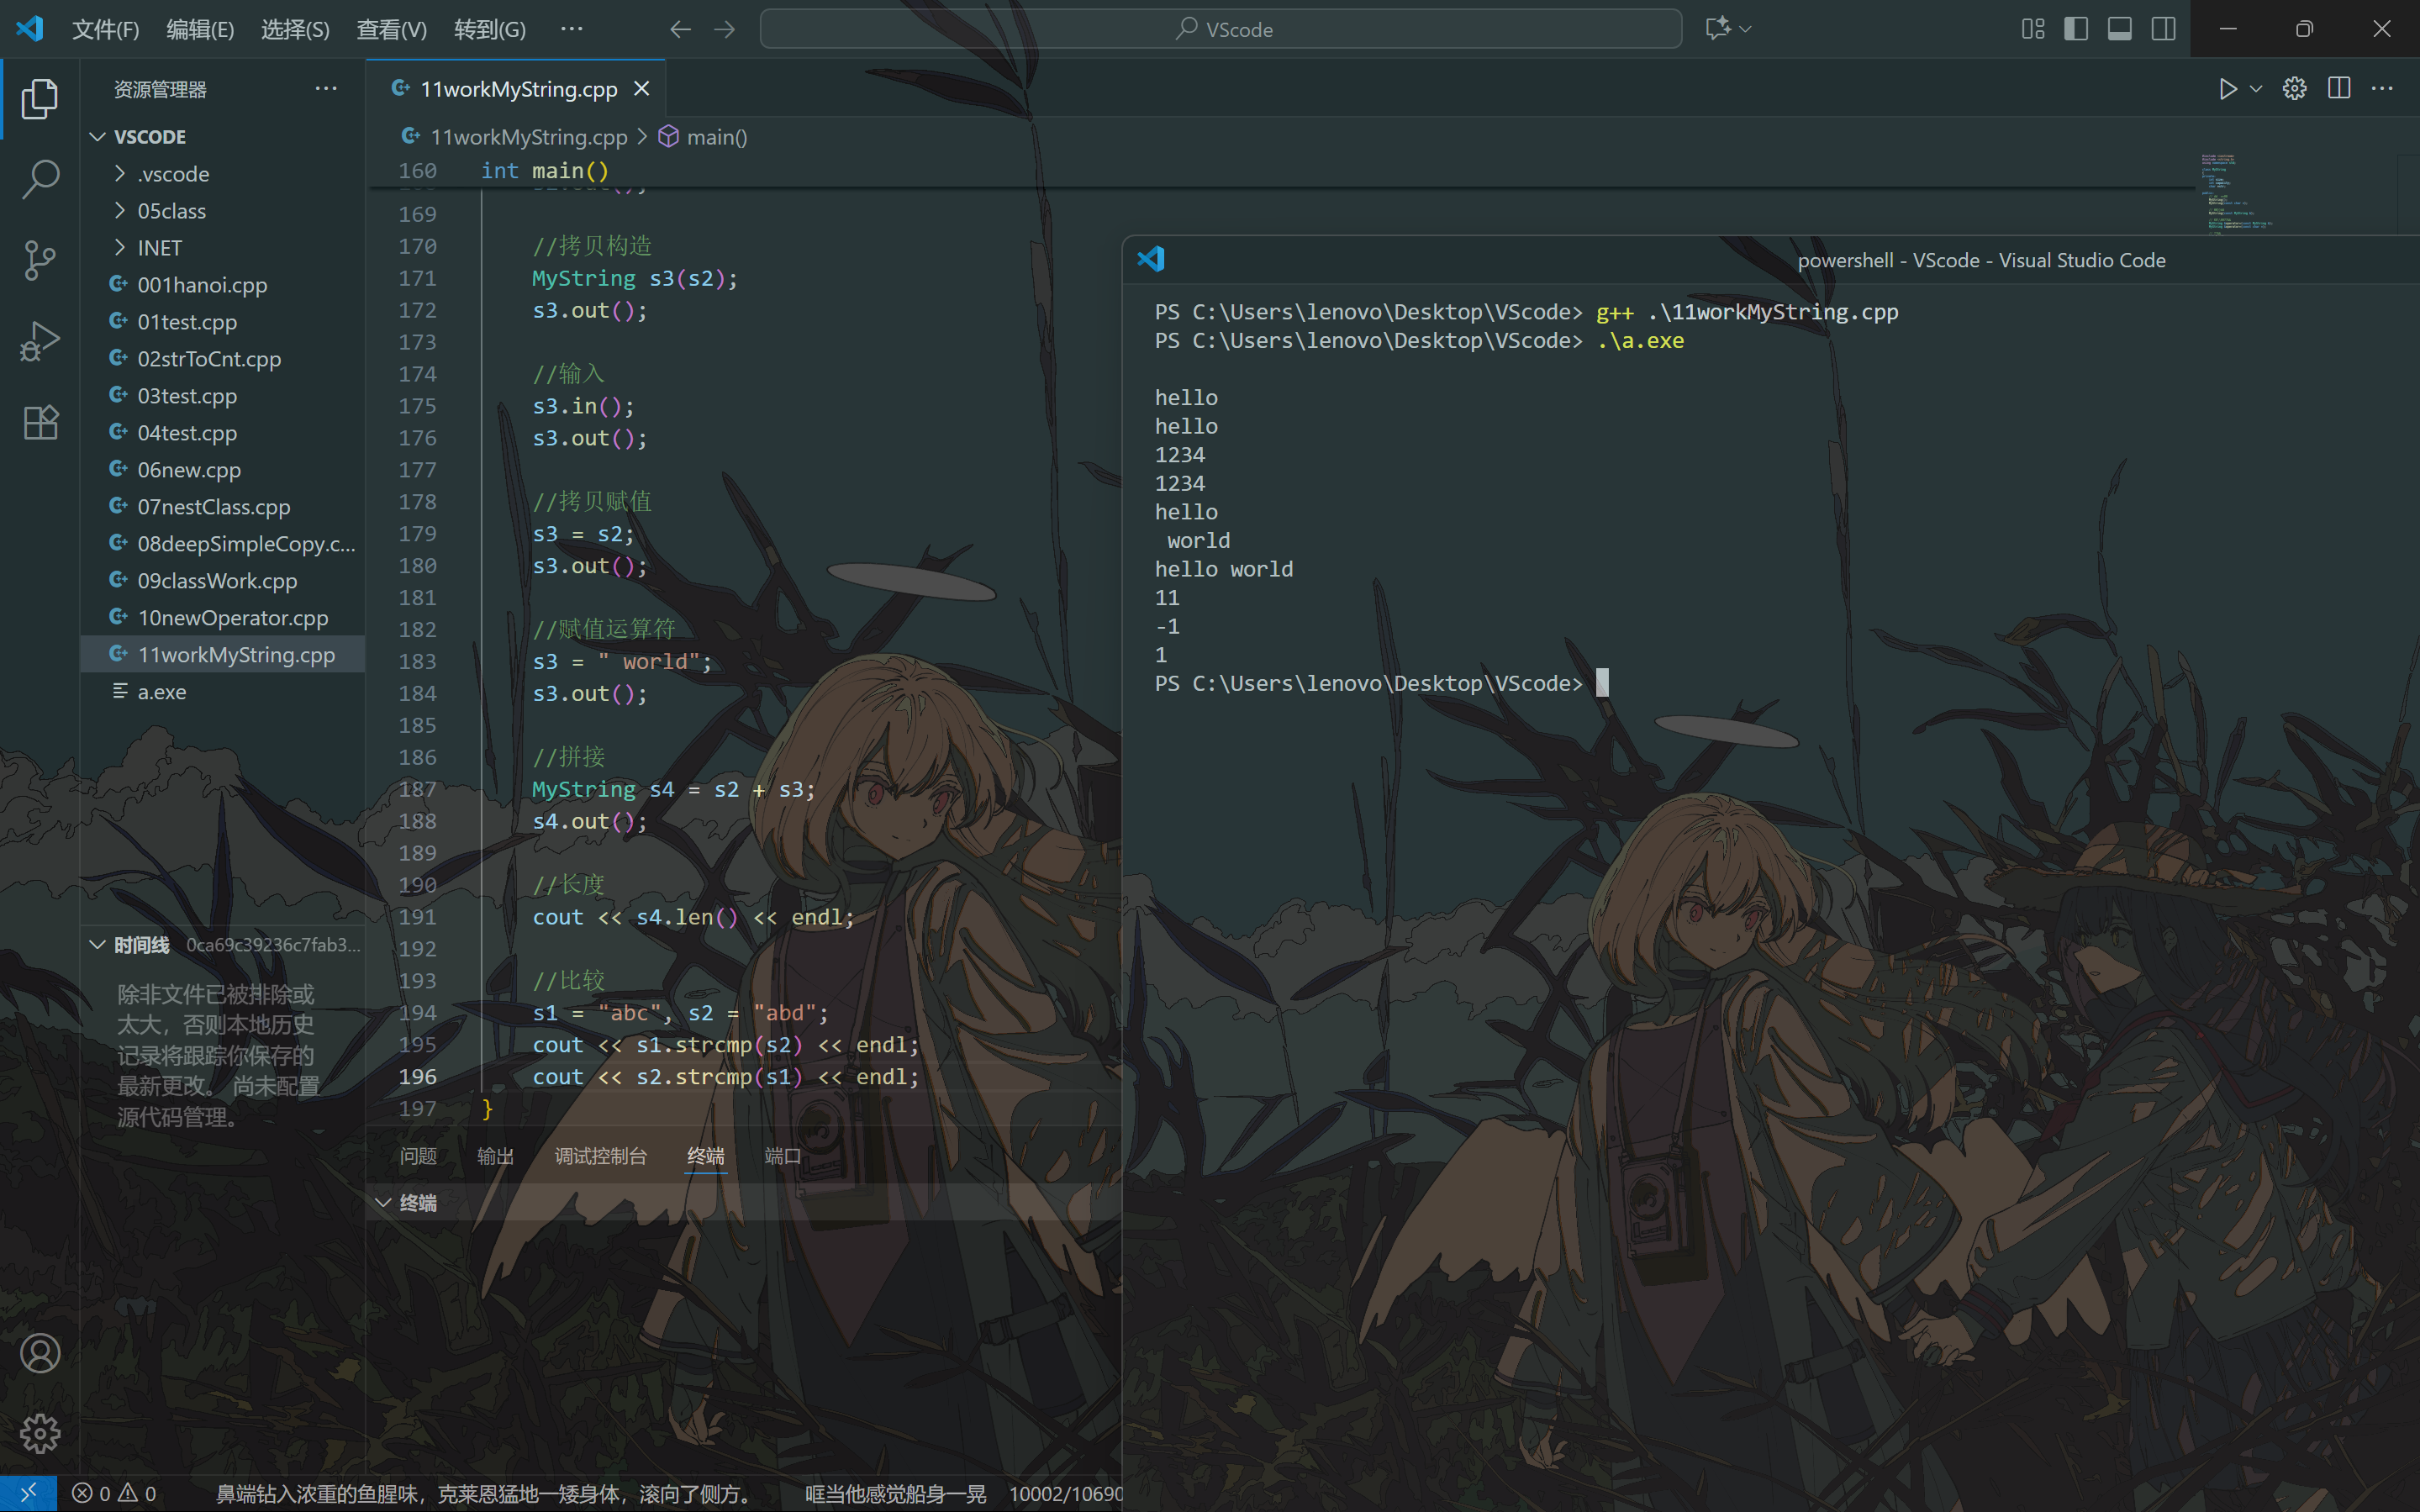
Task: Open the Run and Debug view
Action: click(x=40, y=342)
